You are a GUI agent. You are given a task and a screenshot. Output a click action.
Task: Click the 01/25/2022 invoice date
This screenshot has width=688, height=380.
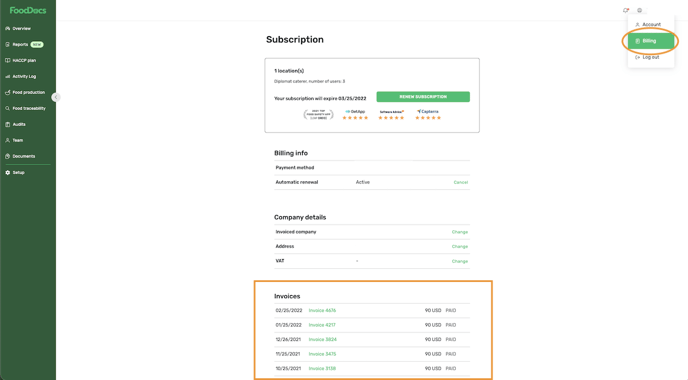pos(288,325)
